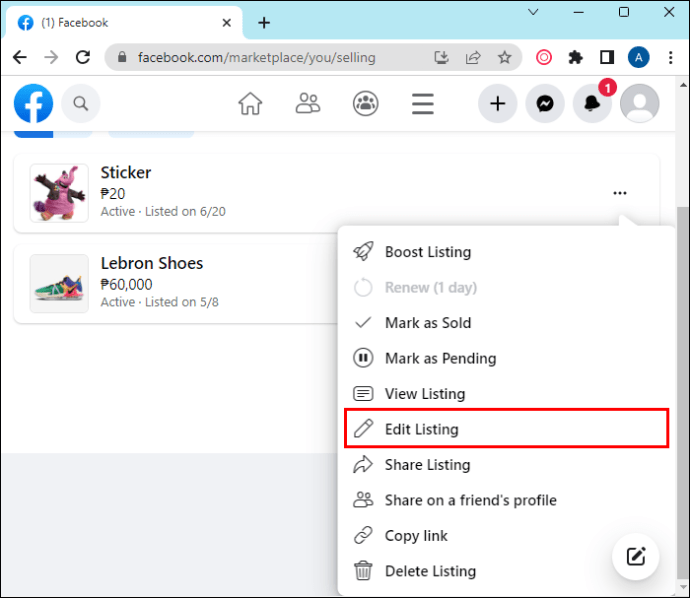
Task: Open Chrome three-dot menu
Action: pos(671,57)
